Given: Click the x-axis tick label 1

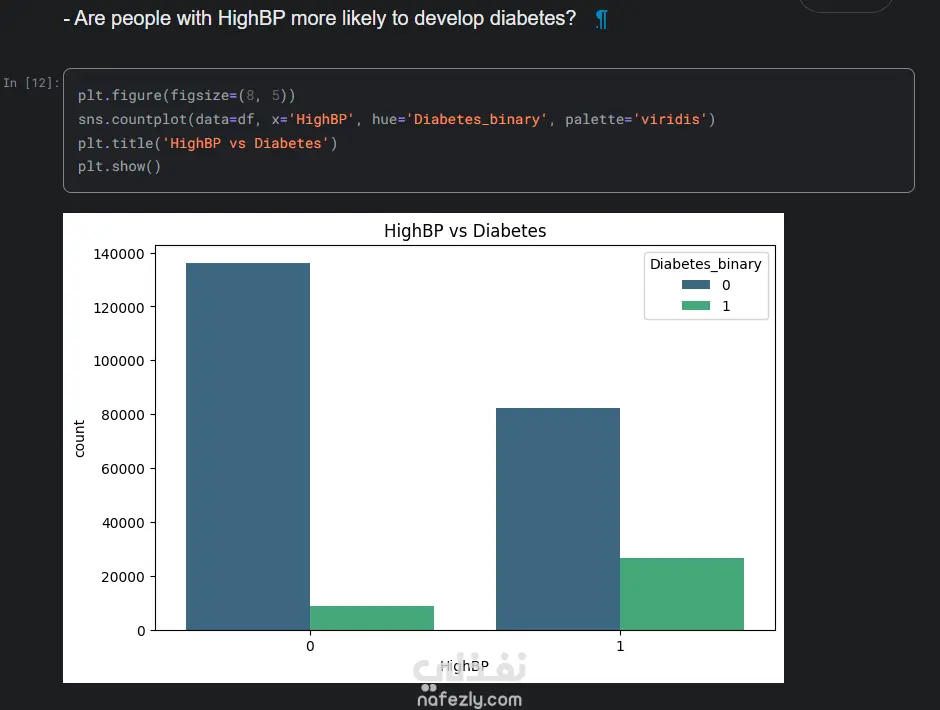Looking at the screenshot, I should click(620, 646).
